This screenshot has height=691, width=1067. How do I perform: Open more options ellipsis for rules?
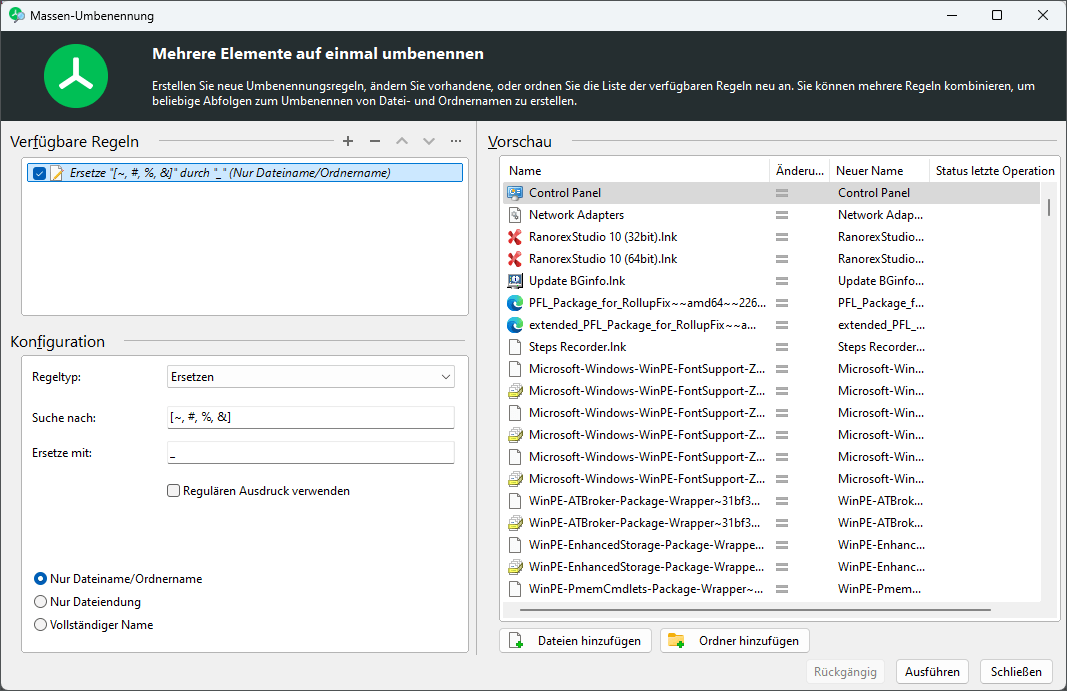456,141
